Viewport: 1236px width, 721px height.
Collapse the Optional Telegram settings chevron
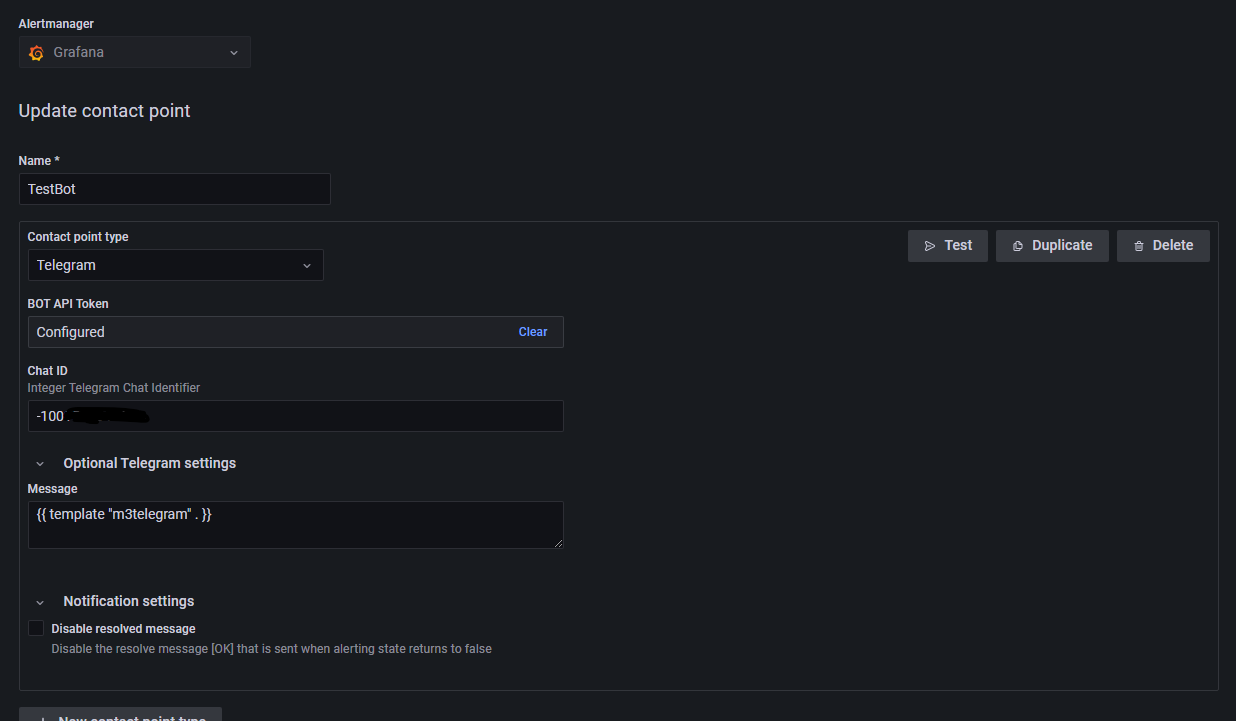[40, 464]
